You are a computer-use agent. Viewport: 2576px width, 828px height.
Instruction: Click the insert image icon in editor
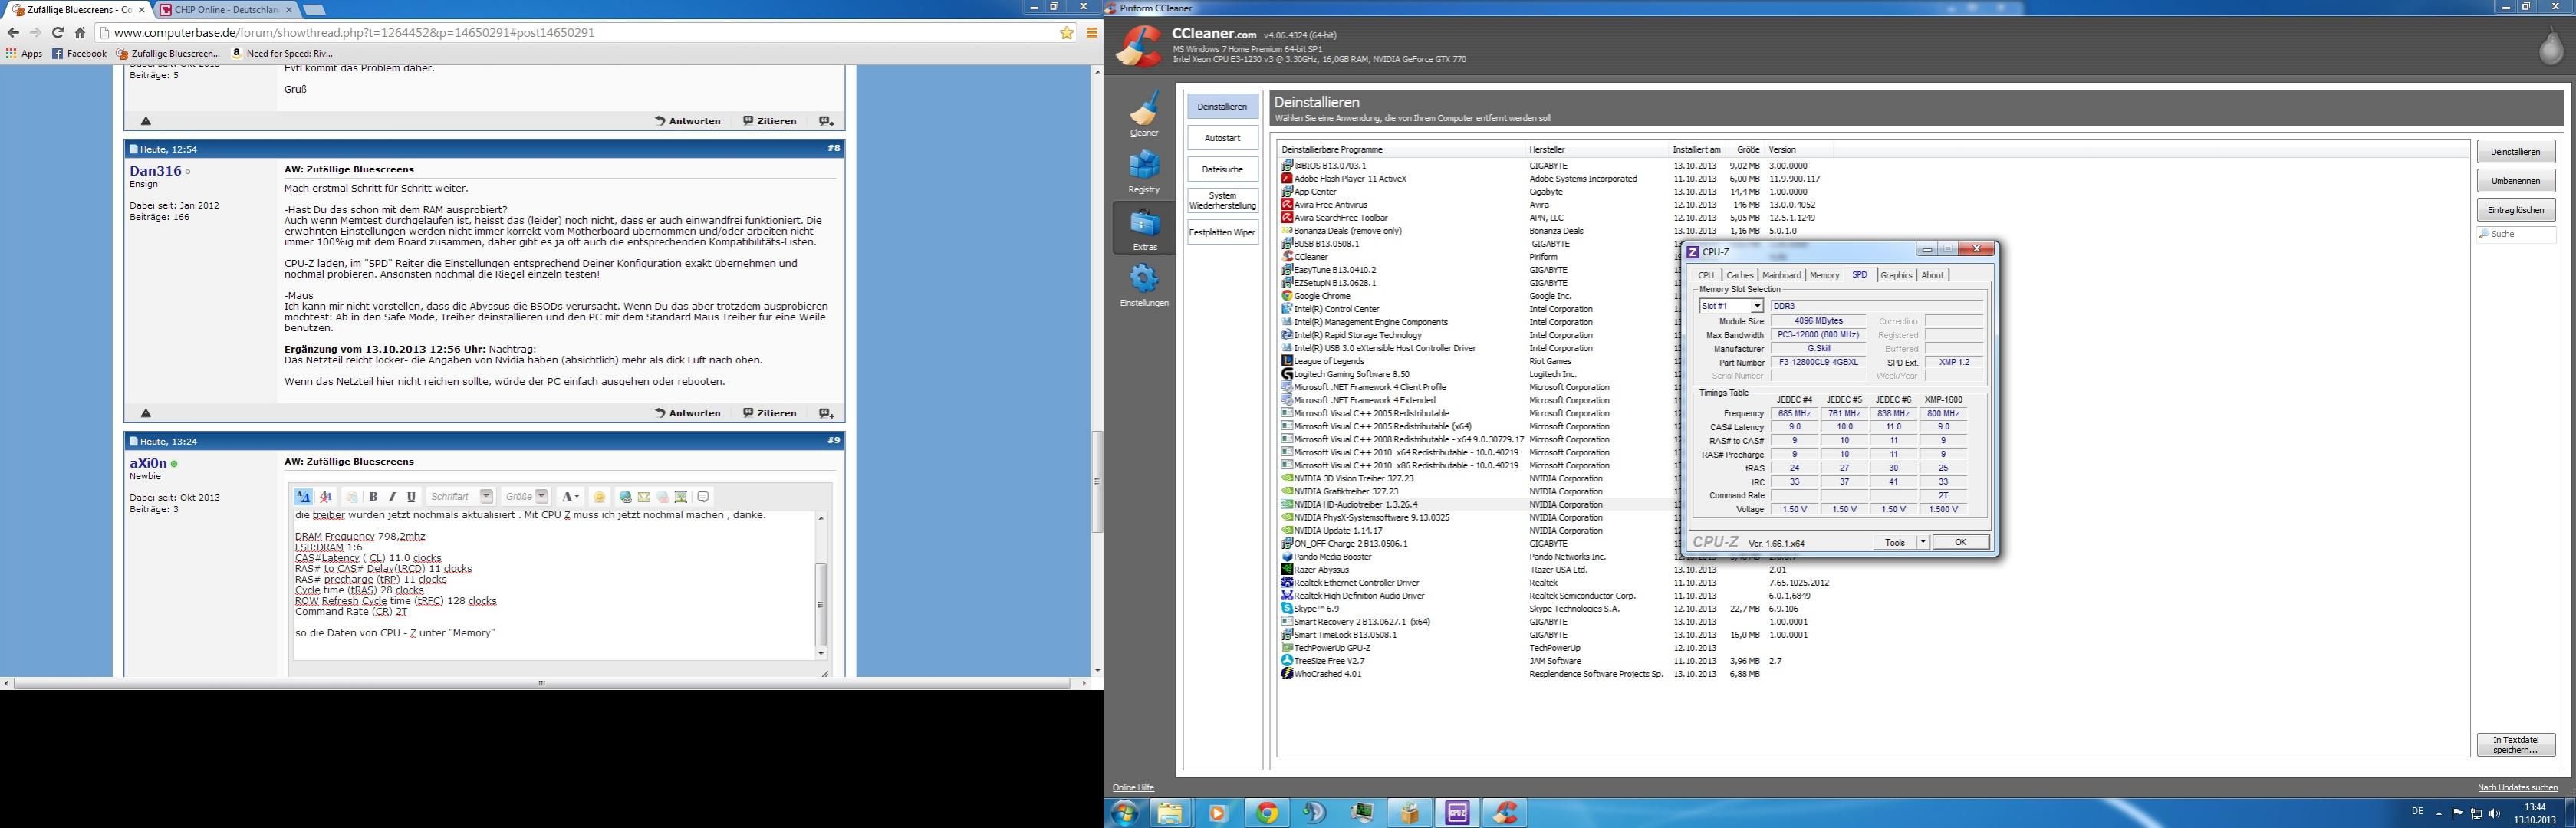click(x=681, y=497)
